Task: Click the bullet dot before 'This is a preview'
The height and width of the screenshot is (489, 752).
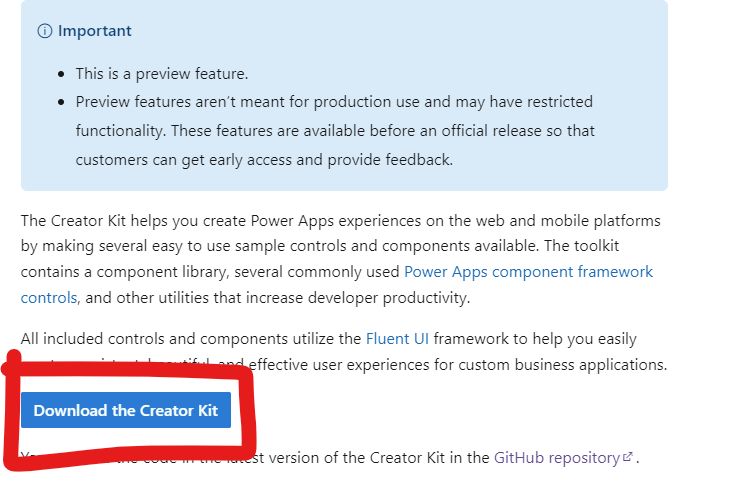Action: (x=61, y=74)
